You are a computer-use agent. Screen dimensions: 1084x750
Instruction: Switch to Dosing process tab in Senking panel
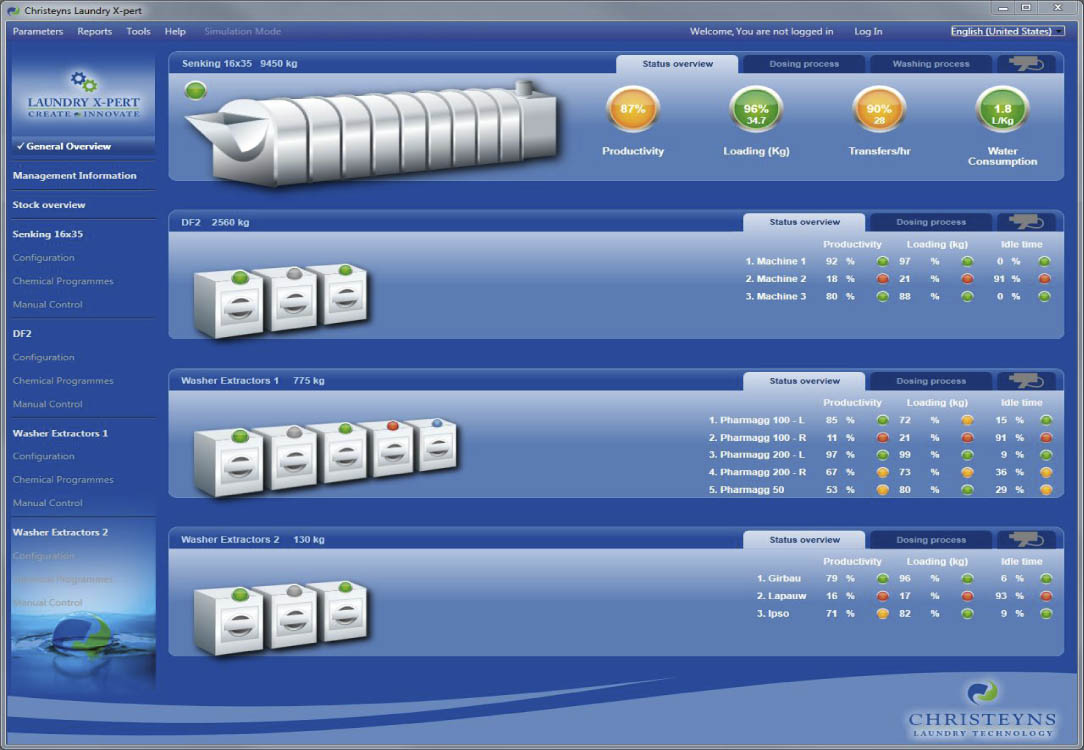click(804, 64)
